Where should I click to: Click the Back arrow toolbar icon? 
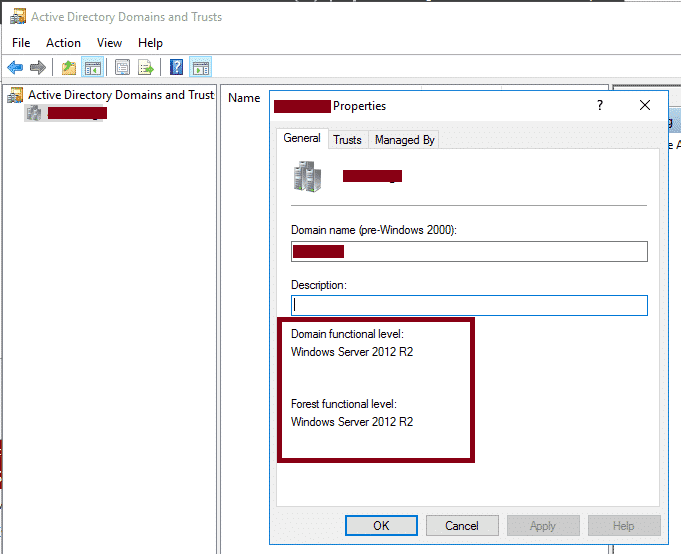point(15,67)
